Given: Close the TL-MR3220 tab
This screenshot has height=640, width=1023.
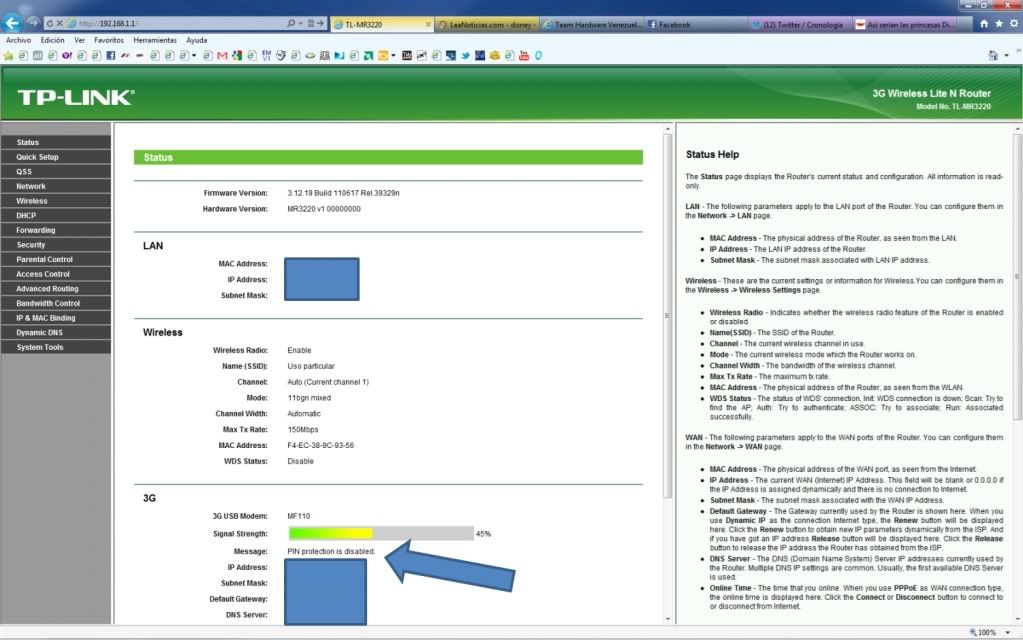Looking at the screenshot, I should click(x=428, y=25).
